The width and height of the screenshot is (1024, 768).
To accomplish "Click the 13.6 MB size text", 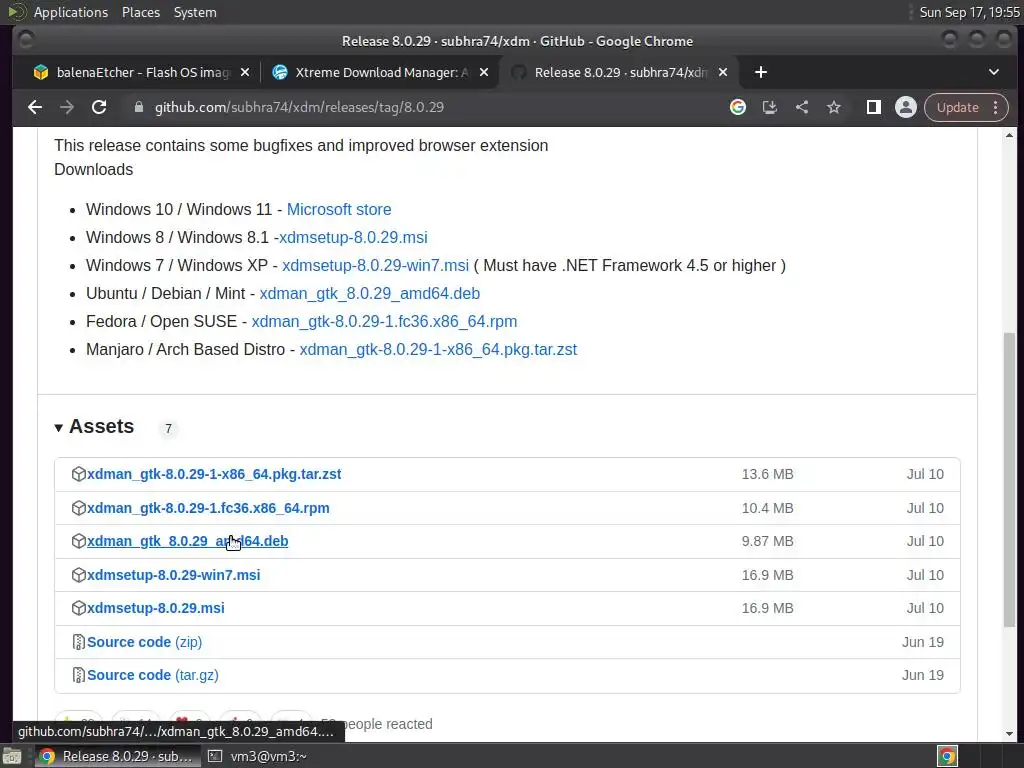I will pos(767,474).
